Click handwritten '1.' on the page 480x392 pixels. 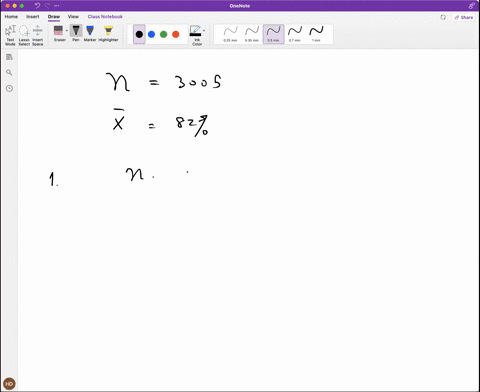click(53, 179)
